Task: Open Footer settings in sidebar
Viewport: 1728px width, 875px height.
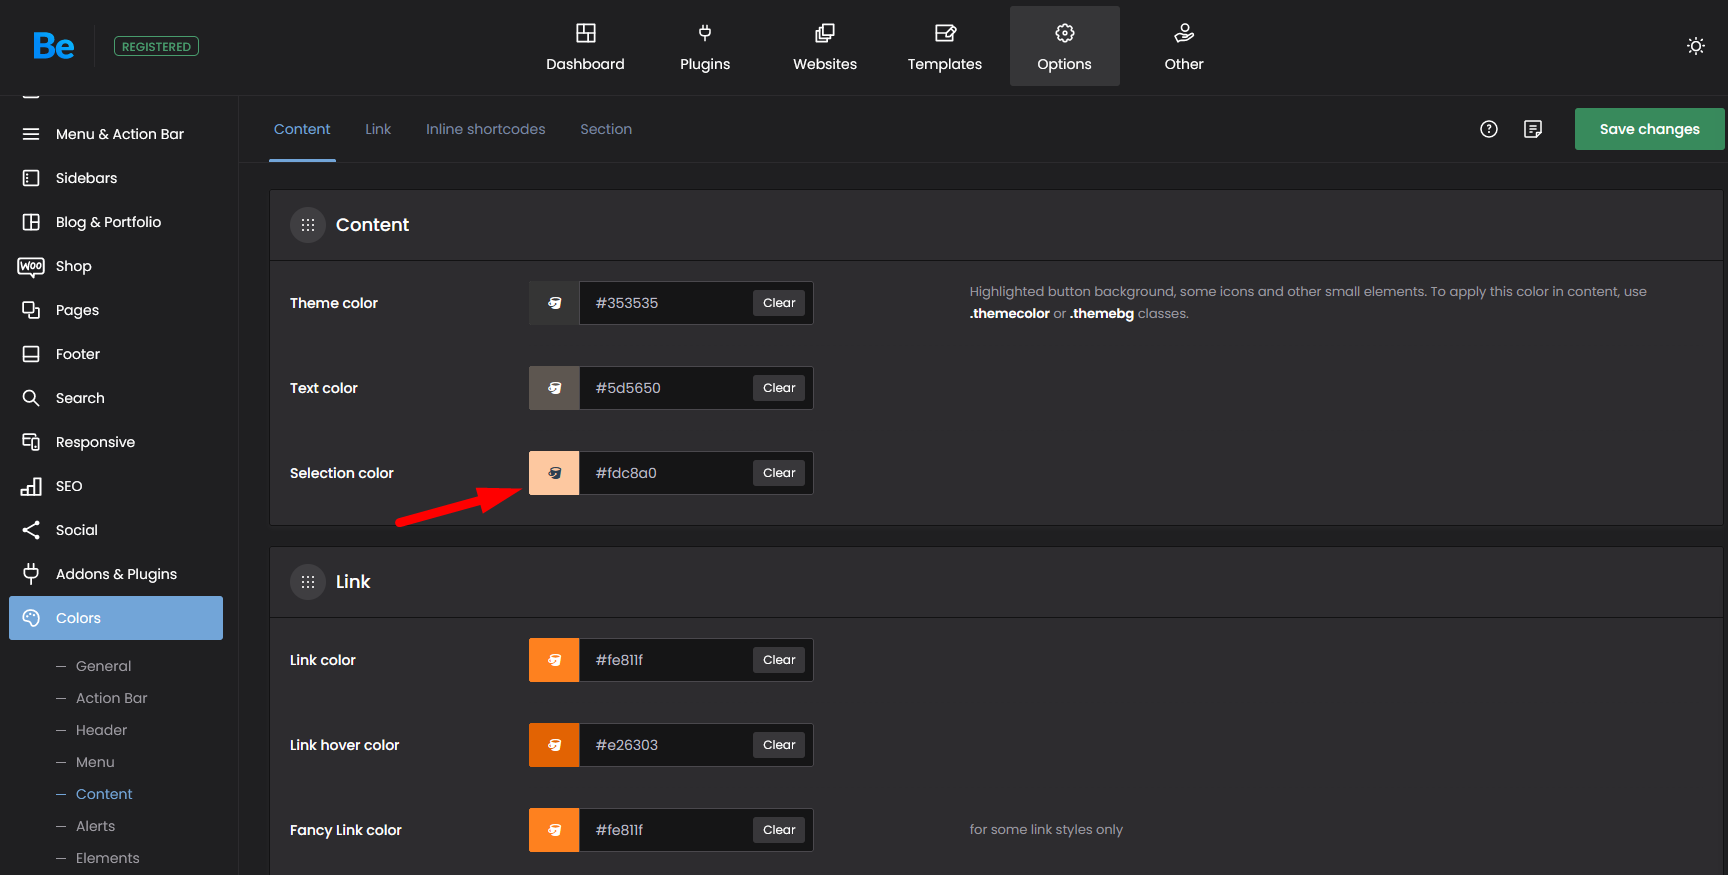Action: click(116, 354)
